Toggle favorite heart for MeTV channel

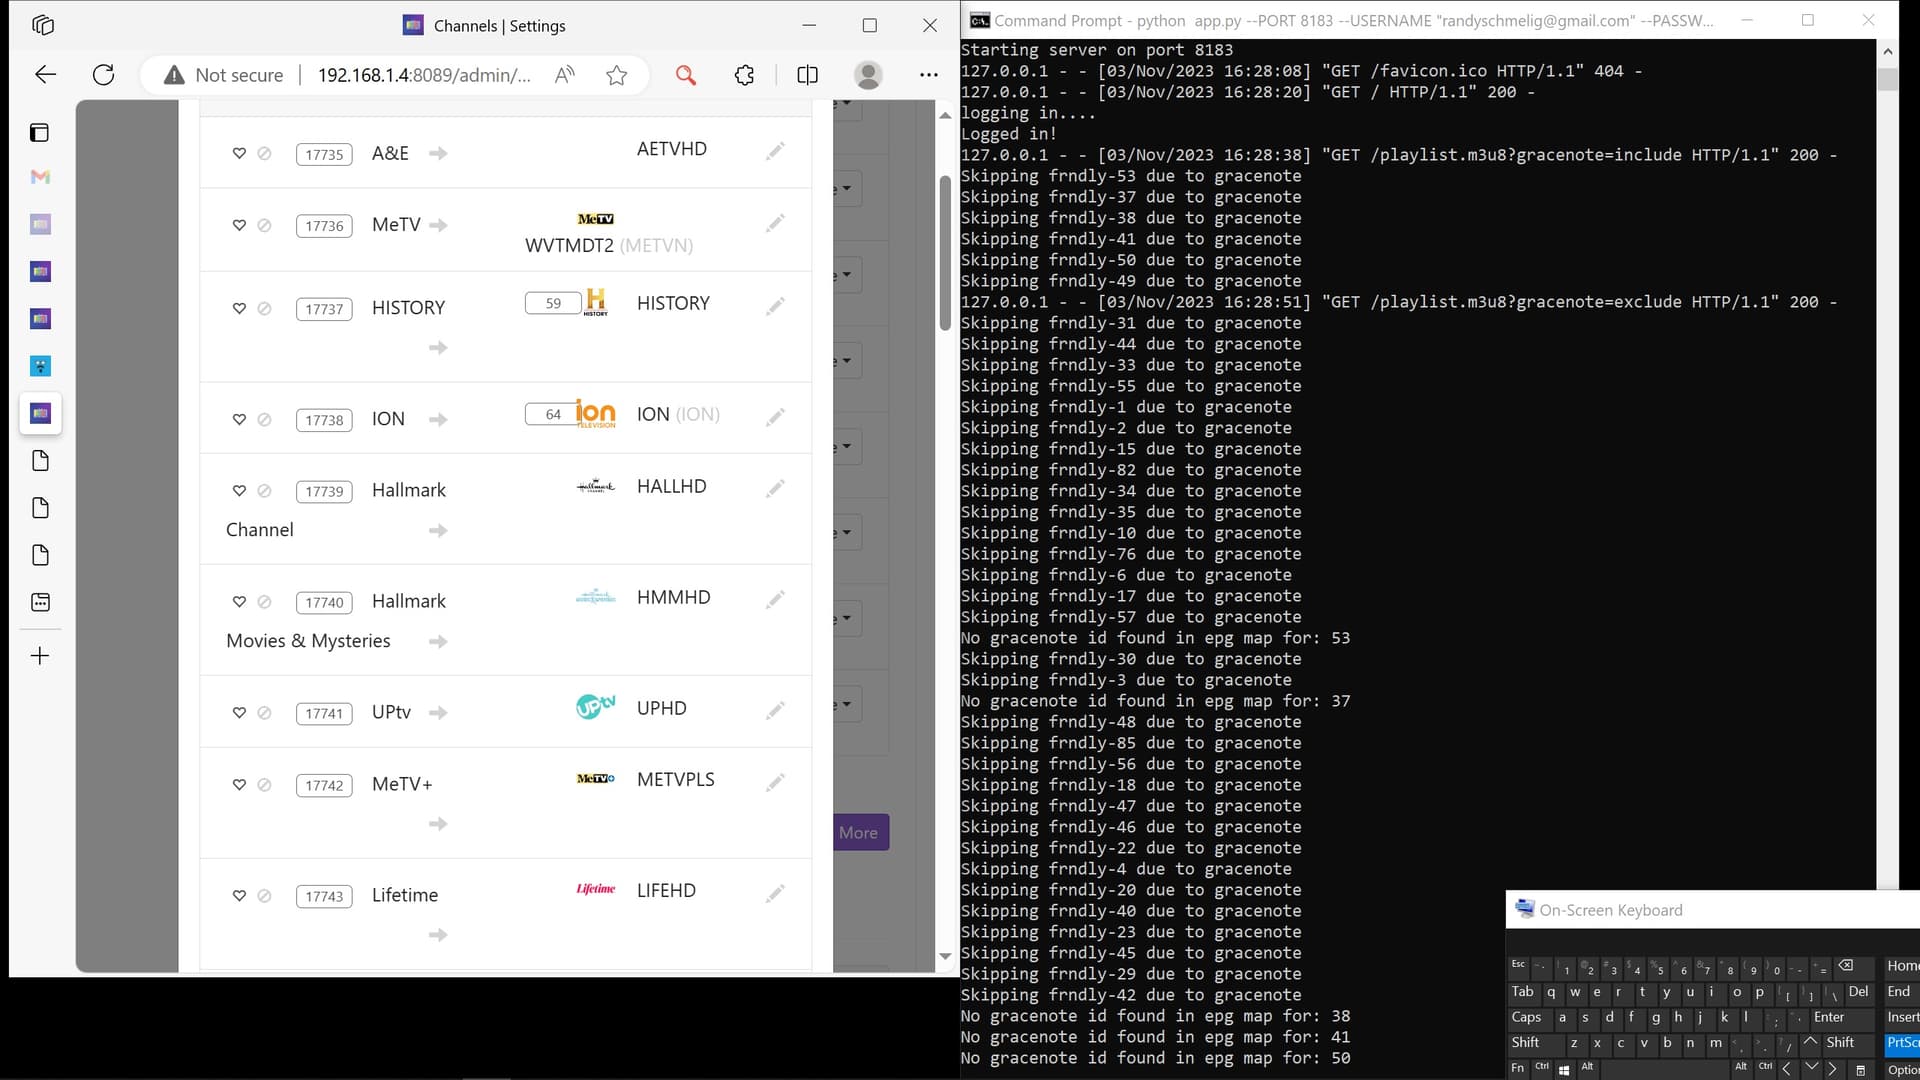pos(239,225)
